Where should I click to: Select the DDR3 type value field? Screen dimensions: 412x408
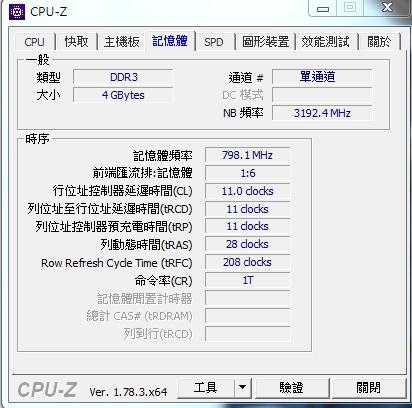point(123,77)
